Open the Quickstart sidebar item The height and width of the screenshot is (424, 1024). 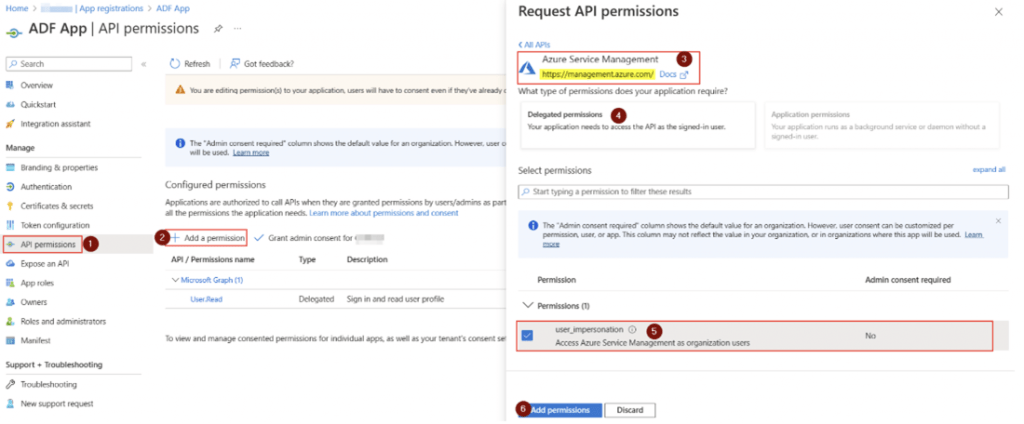click(x=38, y=105)
